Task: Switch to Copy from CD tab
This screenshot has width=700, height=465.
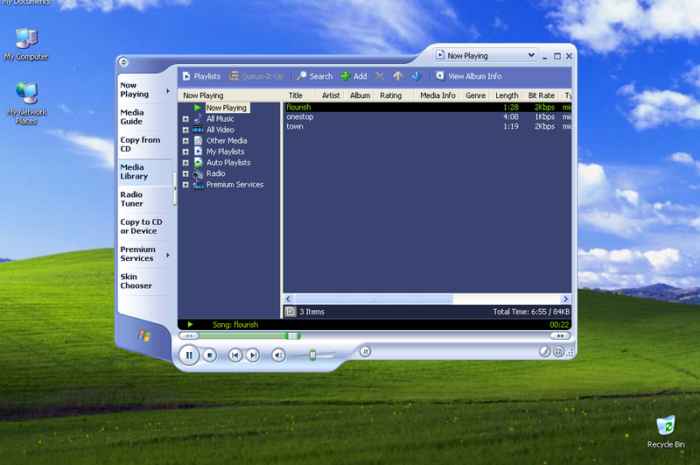Action: (144, 144)
